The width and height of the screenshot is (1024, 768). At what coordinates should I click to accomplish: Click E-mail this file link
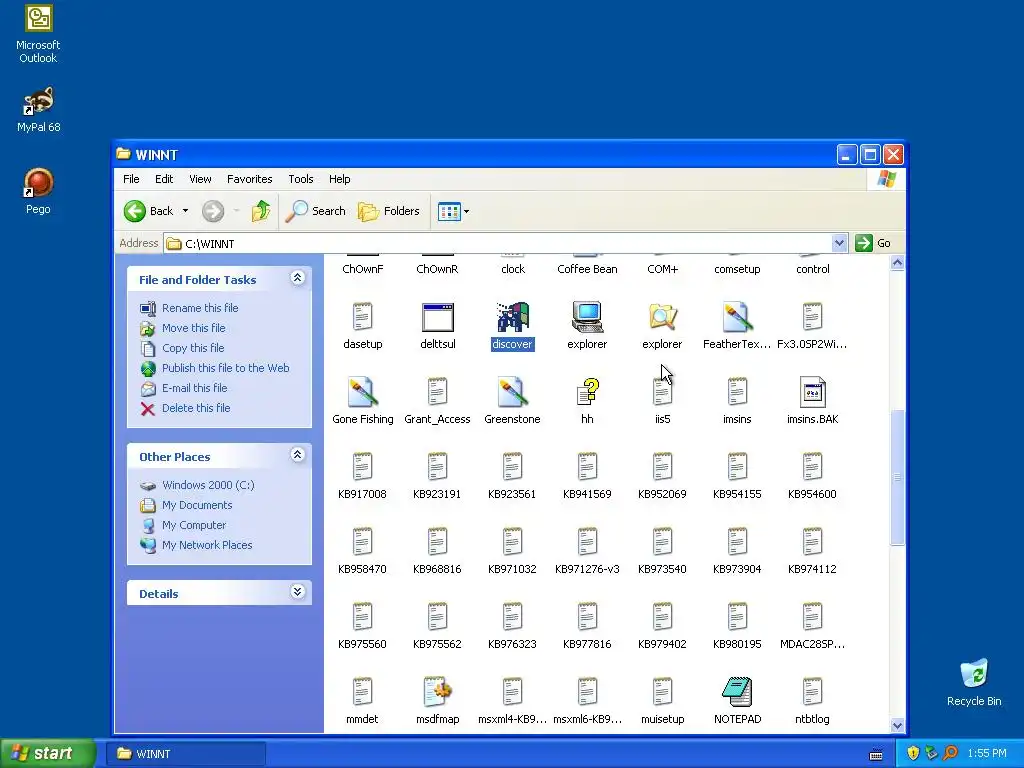coord(195,388)
